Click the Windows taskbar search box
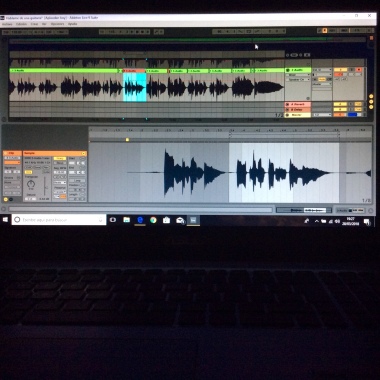 point(59,220)
